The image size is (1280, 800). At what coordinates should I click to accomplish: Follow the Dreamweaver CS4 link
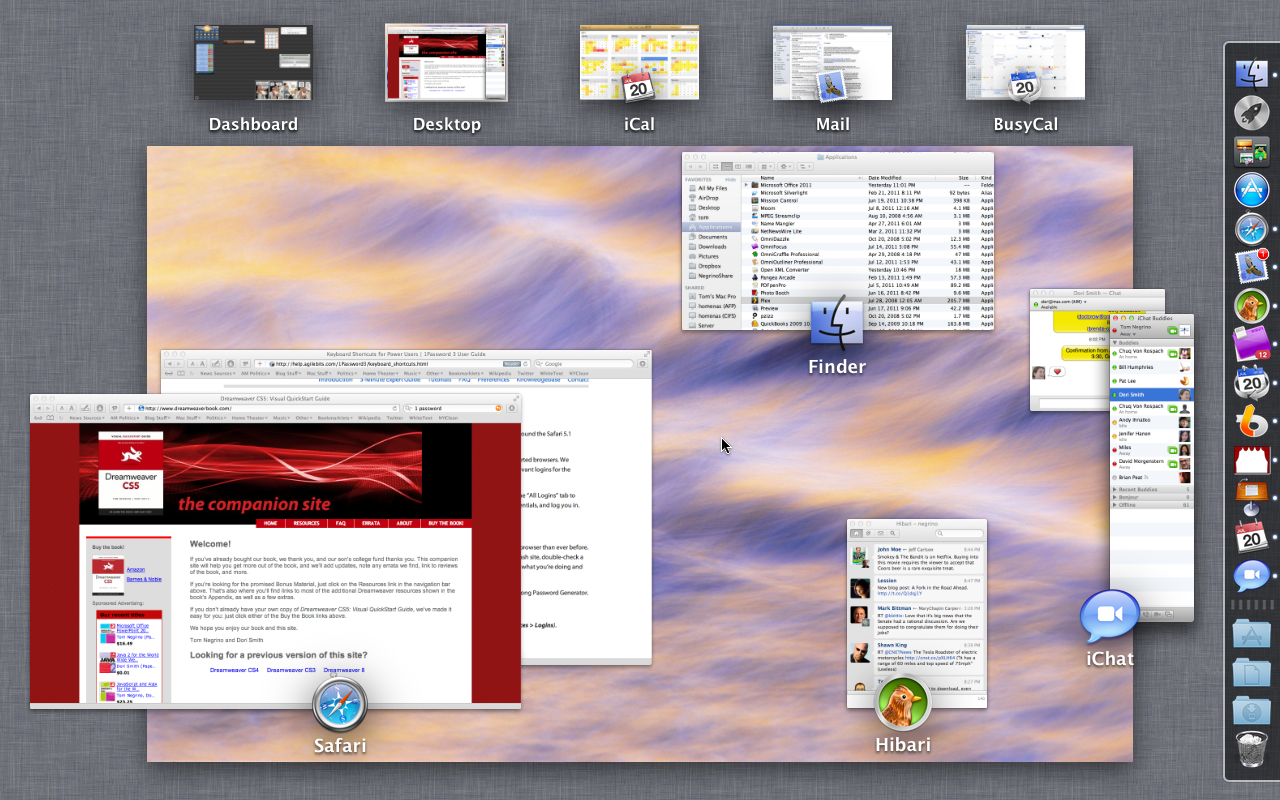[234, 670]
